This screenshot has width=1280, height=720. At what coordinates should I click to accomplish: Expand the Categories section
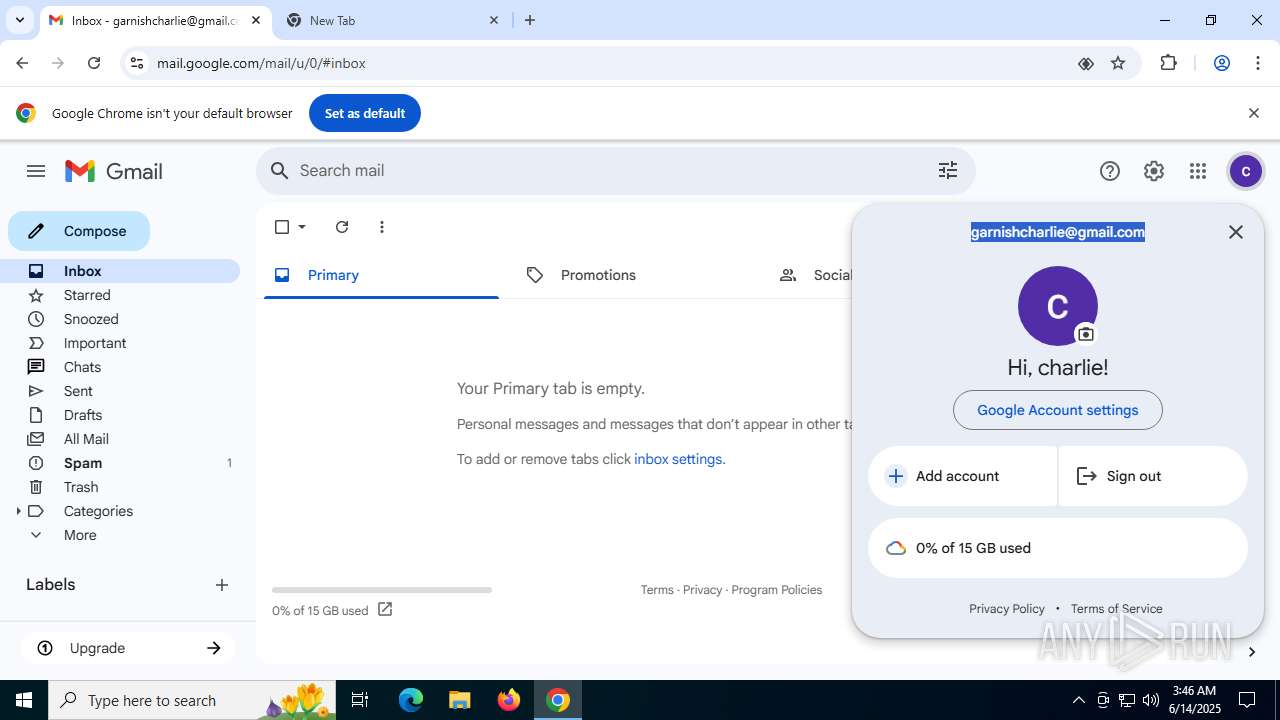point(18,511)
